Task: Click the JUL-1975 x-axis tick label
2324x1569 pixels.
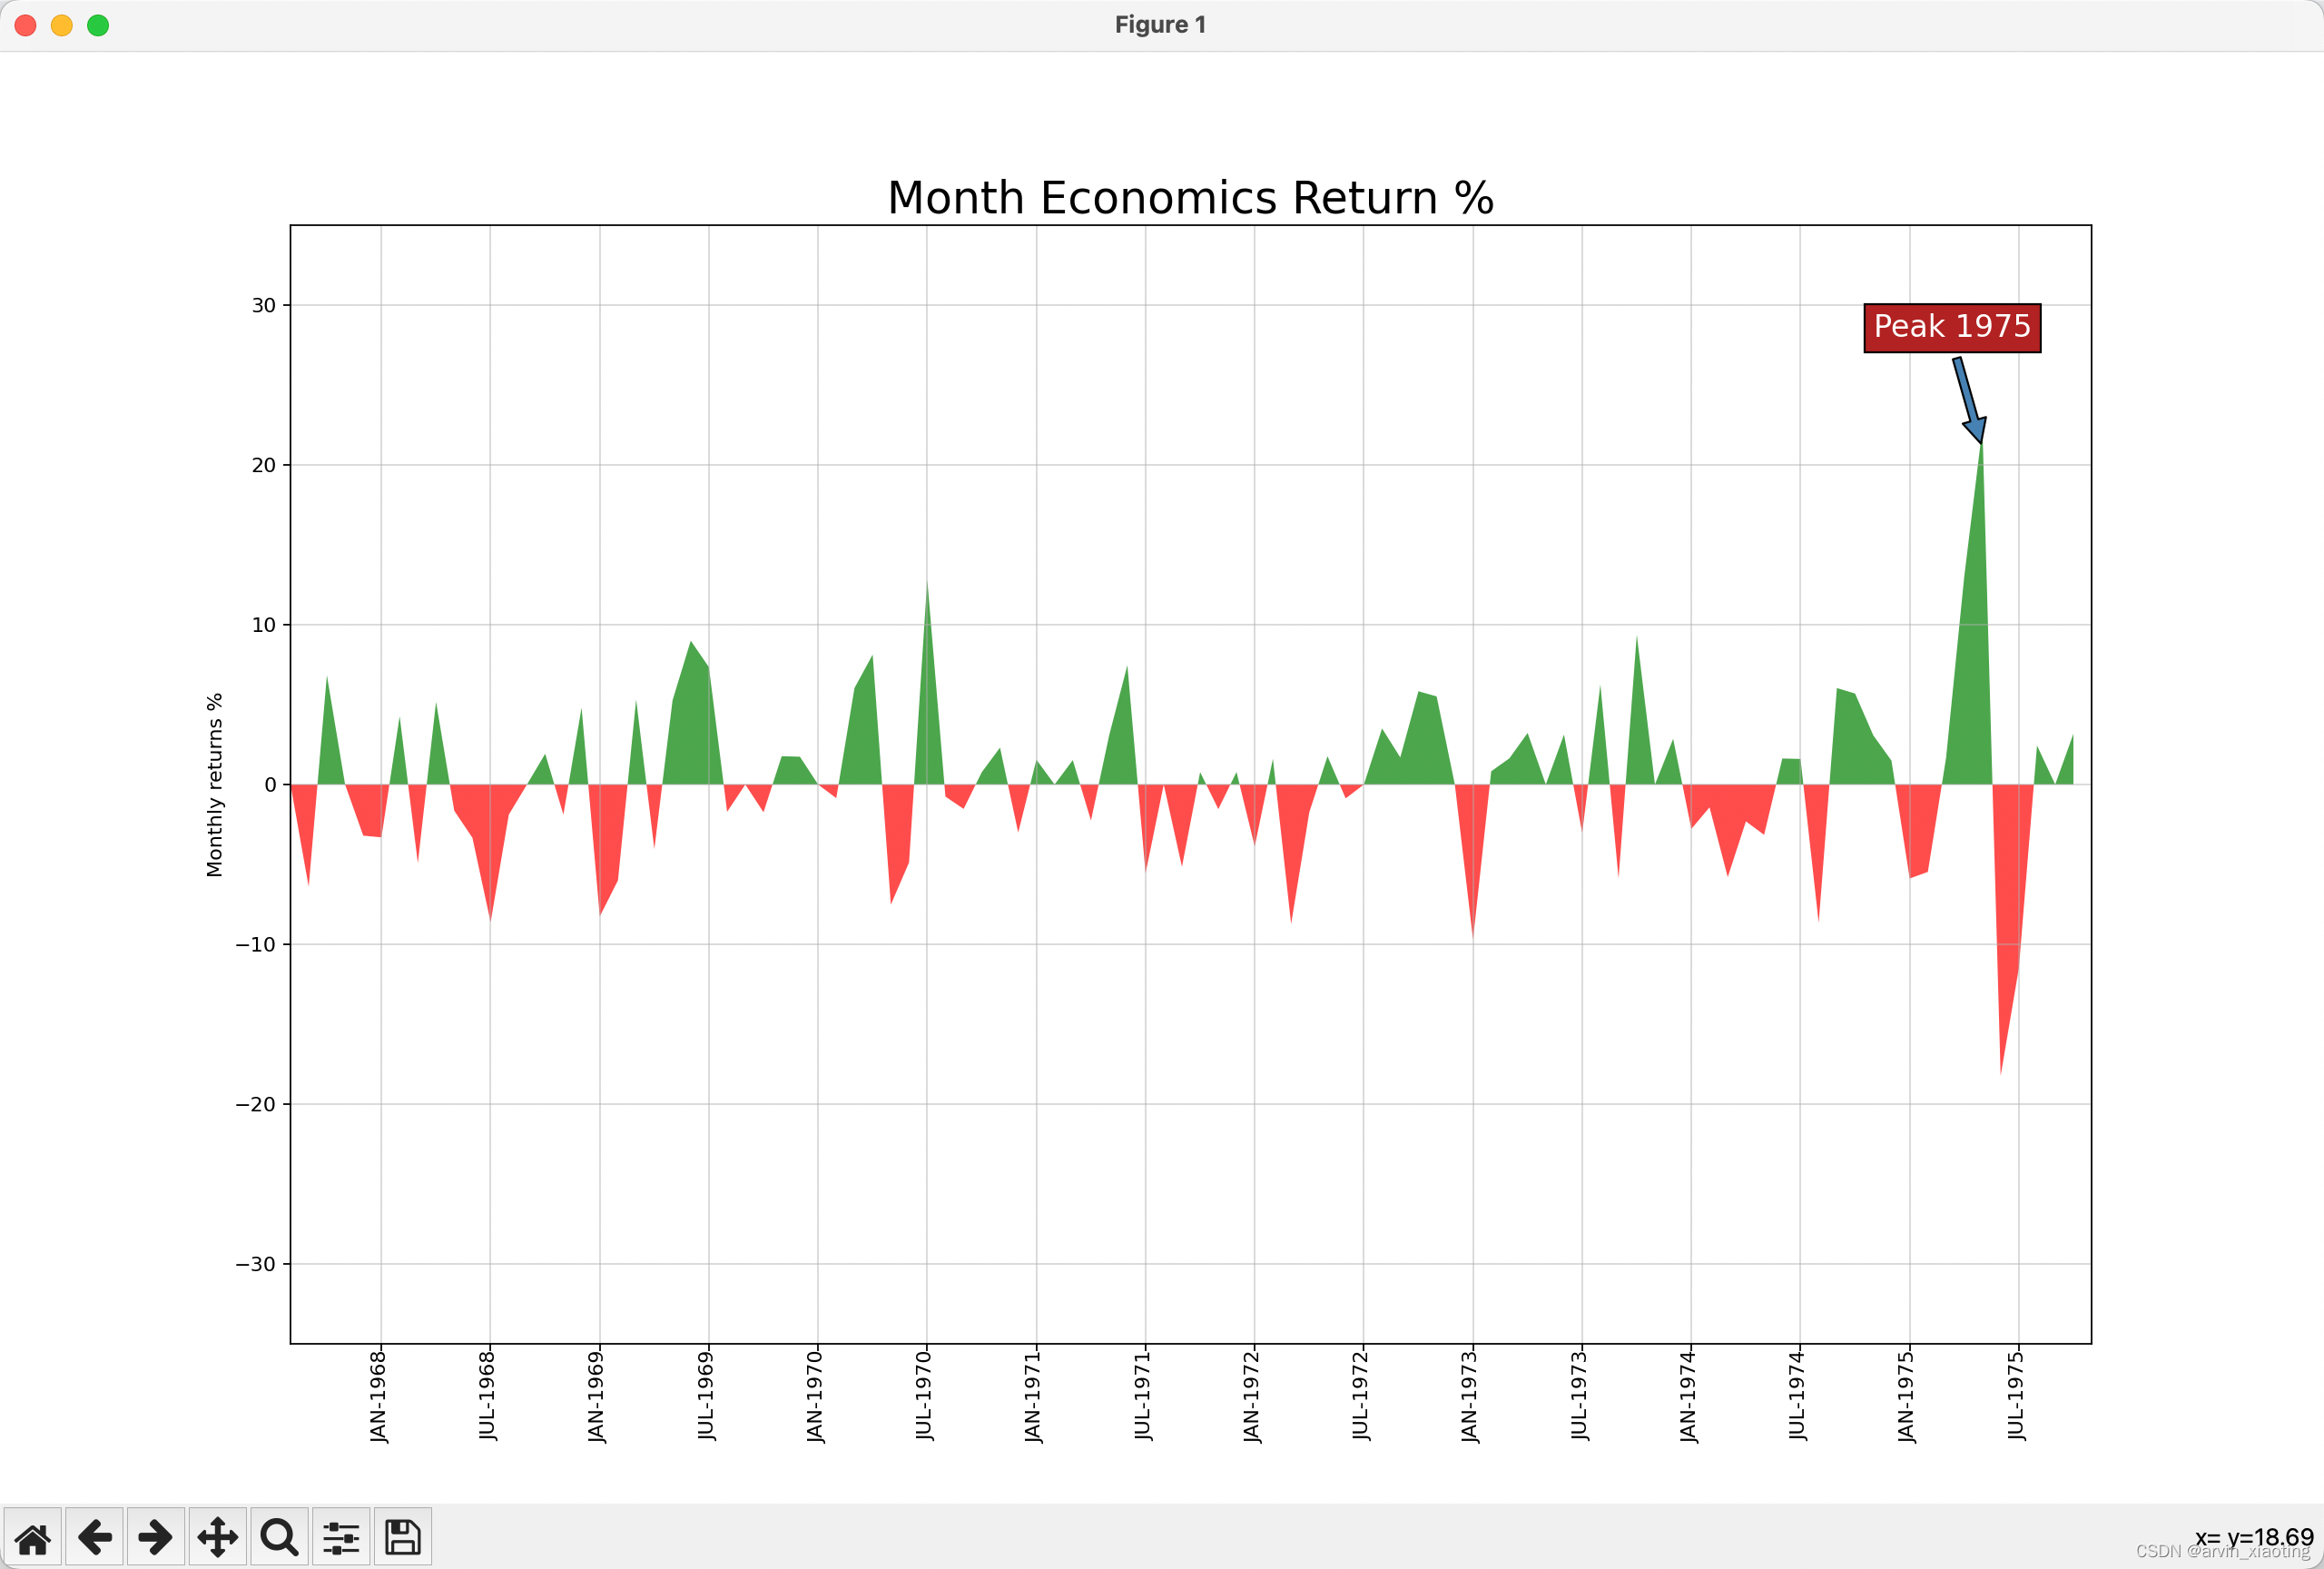Action: pyautogui.click(x=2016, y=1396)
